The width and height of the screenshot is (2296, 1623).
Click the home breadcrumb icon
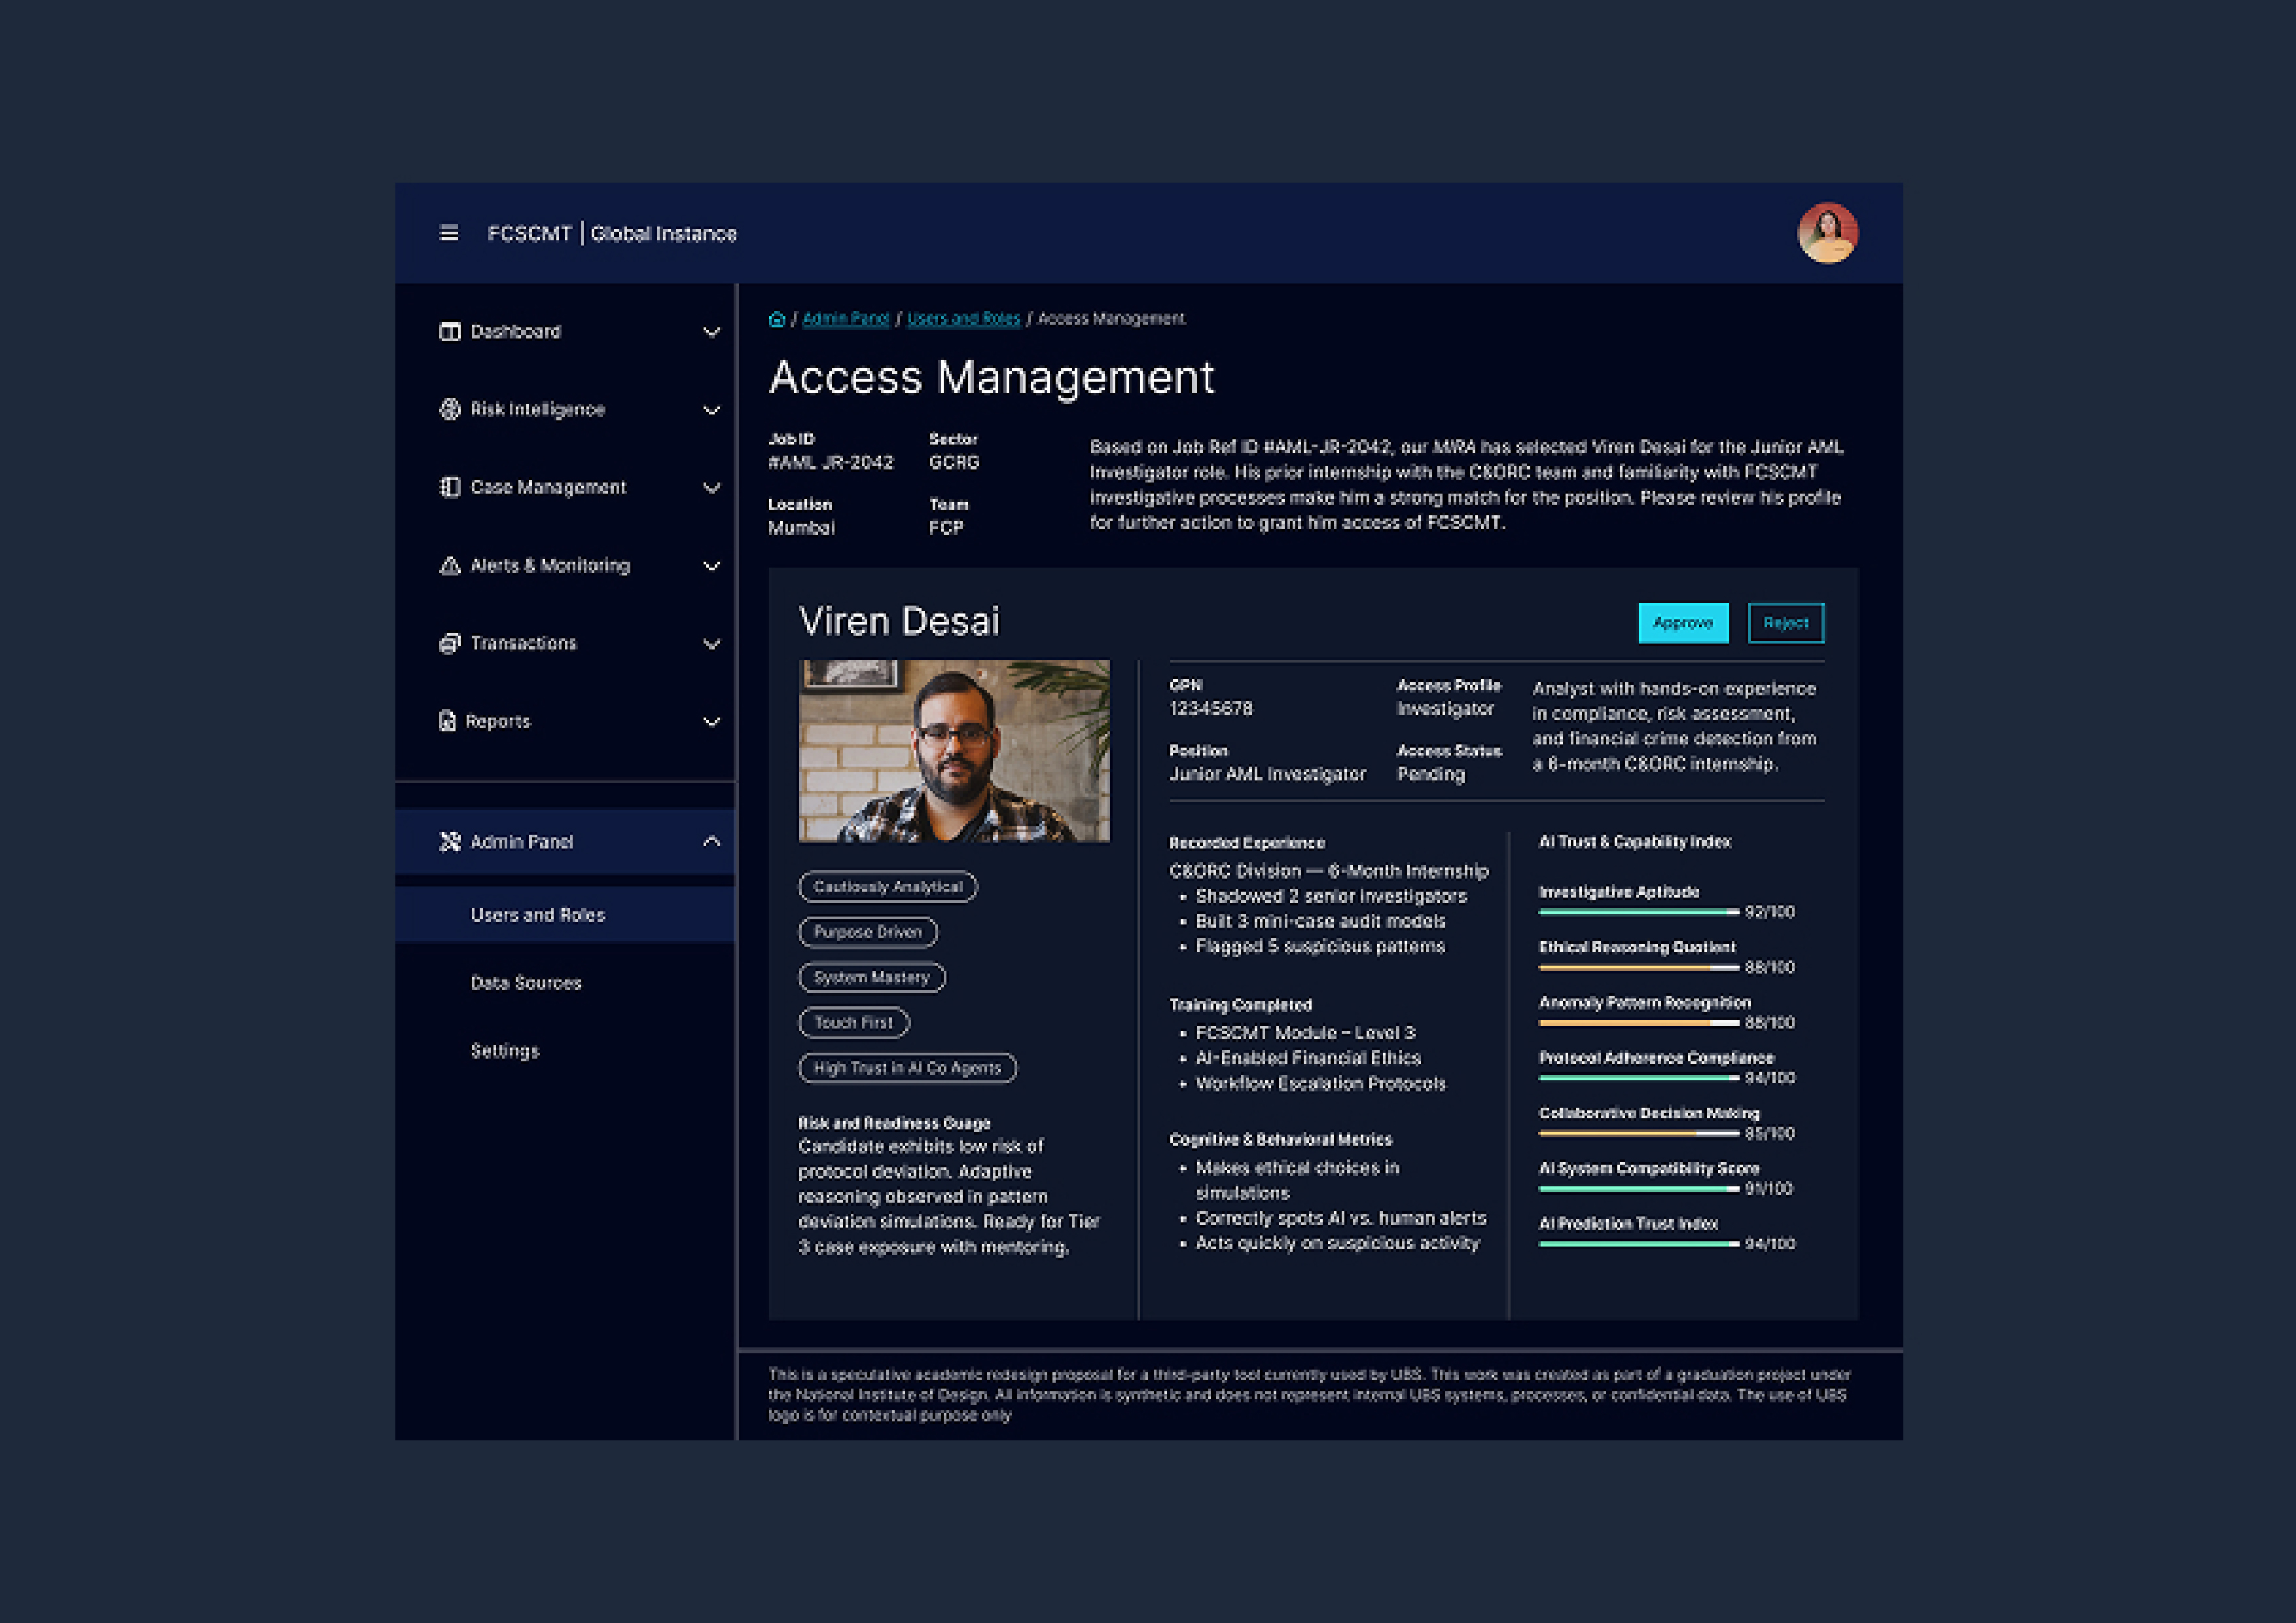click(777, 319)
